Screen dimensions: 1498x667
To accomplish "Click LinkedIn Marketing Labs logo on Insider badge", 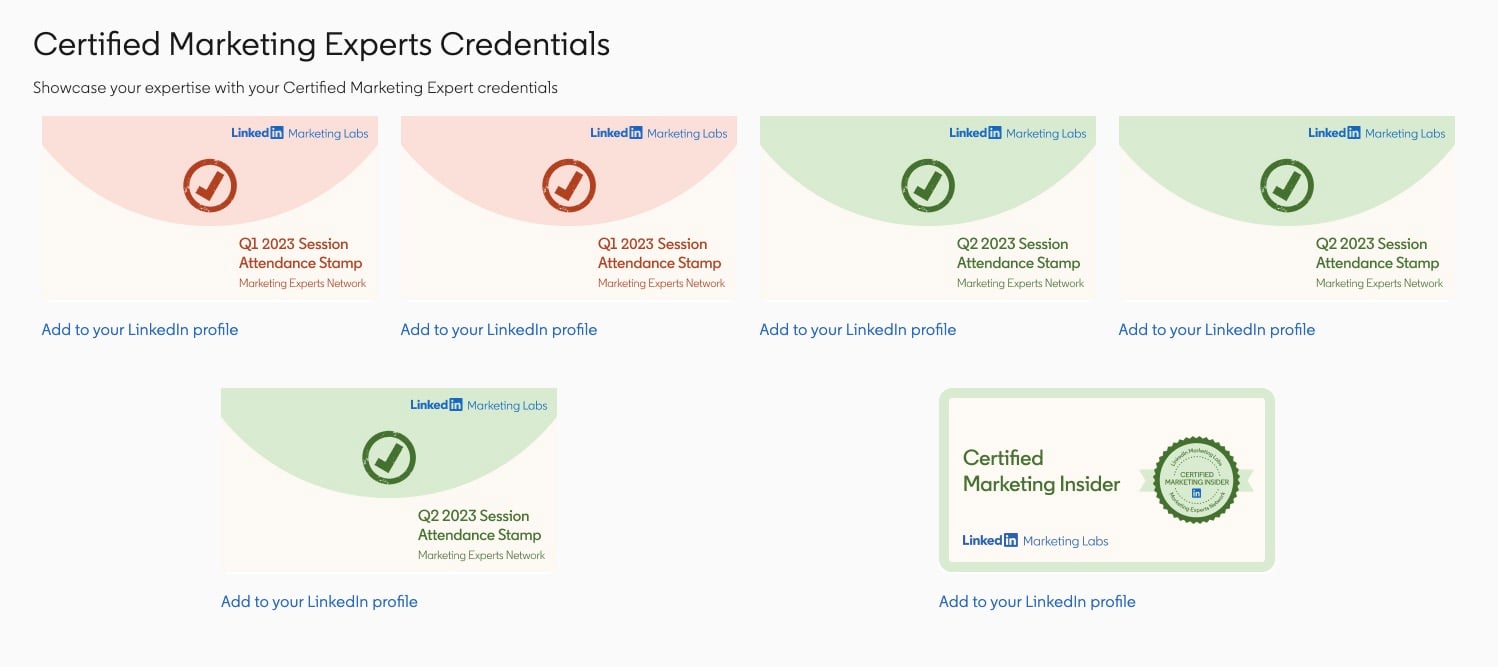I will coord(1035,540).
